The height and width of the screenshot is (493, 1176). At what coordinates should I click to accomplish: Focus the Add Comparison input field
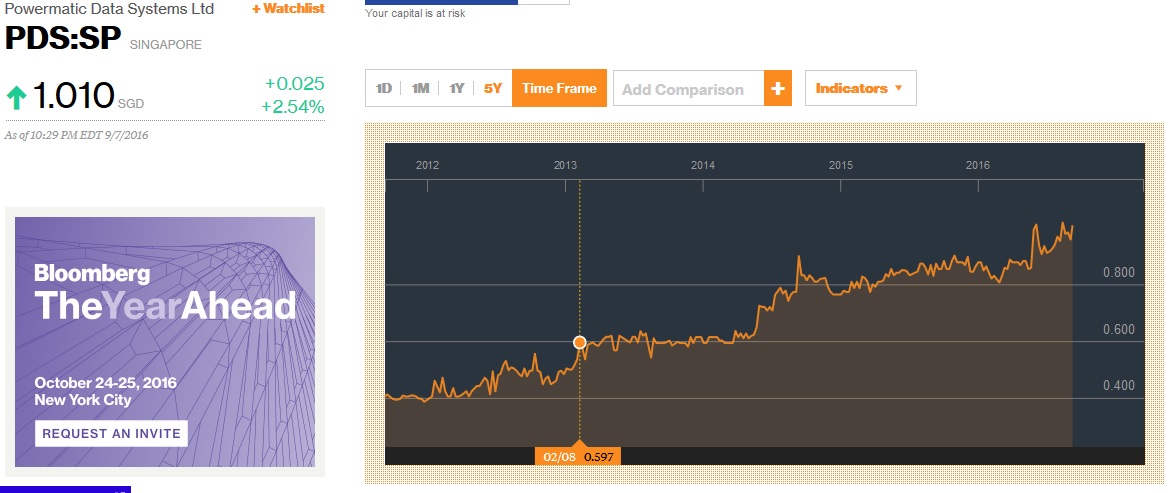688,89
